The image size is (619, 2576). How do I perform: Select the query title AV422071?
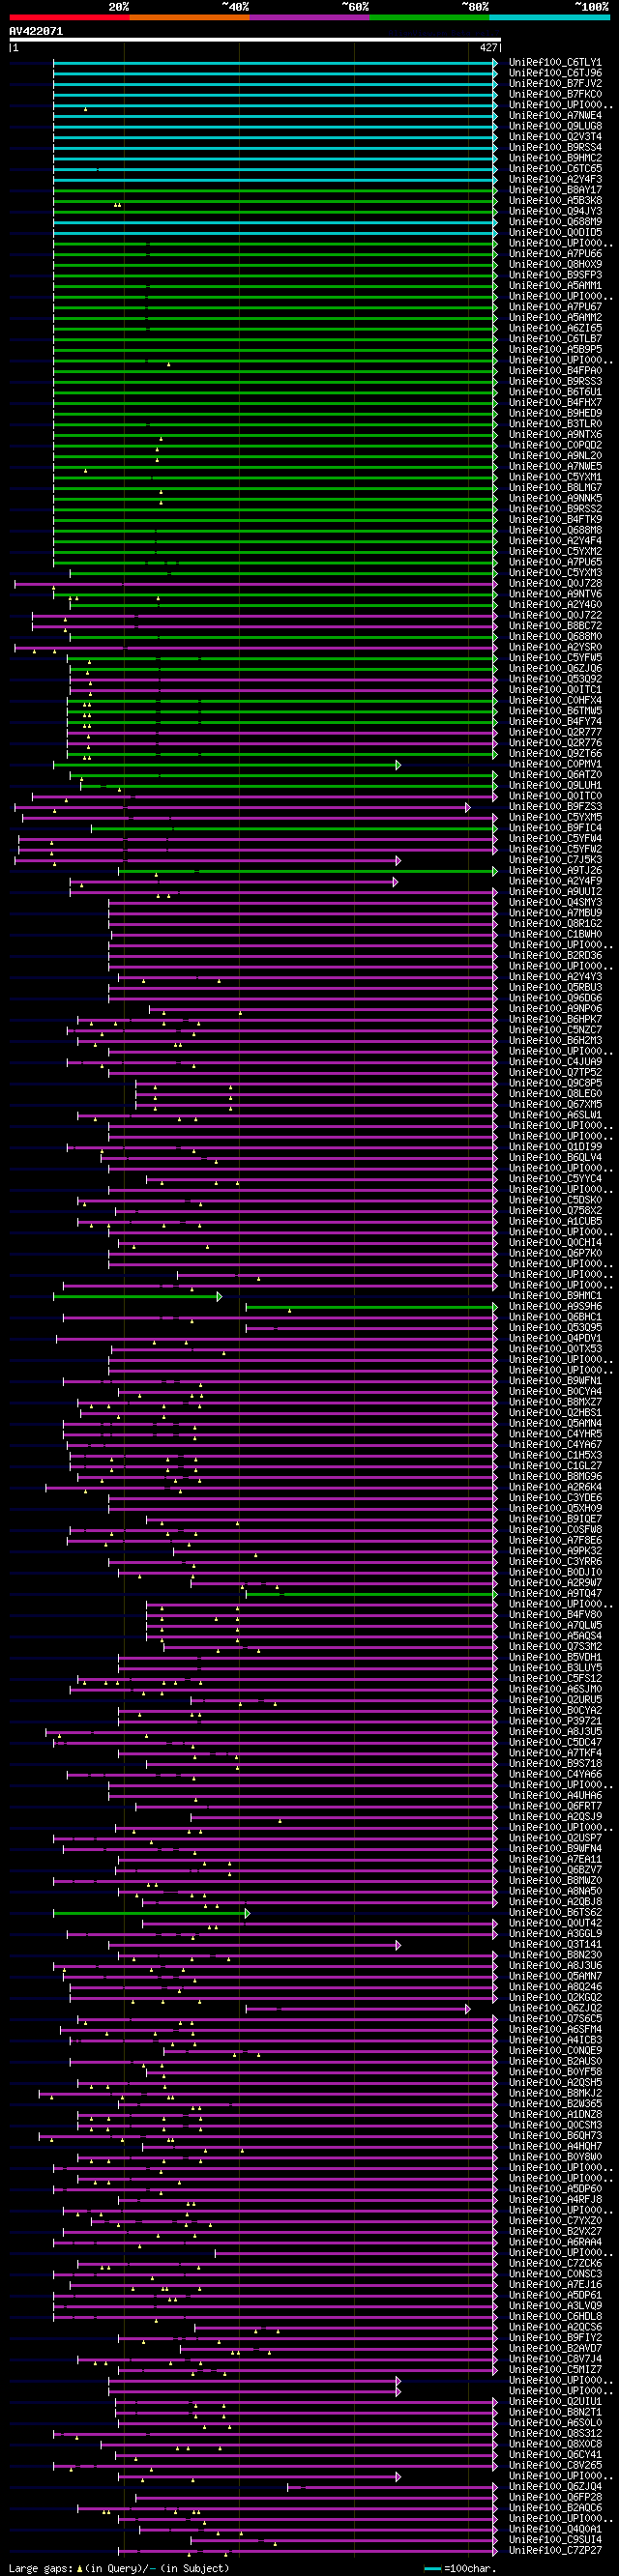pyautogui.click(x=36, y=31)
